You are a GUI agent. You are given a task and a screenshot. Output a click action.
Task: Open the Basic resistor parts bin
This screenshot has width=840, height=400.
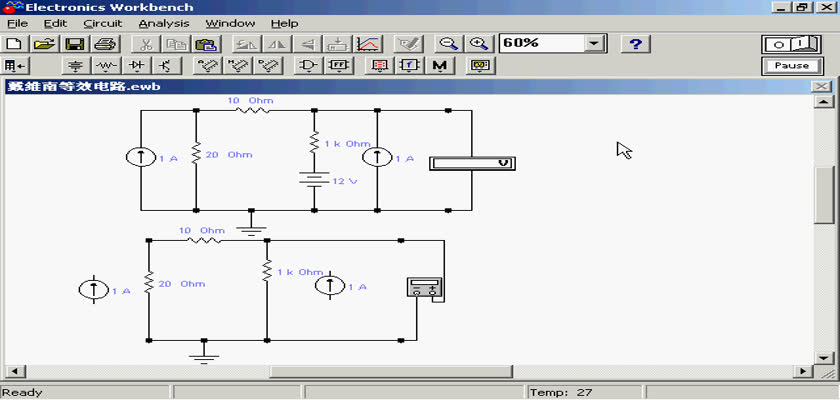(x=107, y=66)
